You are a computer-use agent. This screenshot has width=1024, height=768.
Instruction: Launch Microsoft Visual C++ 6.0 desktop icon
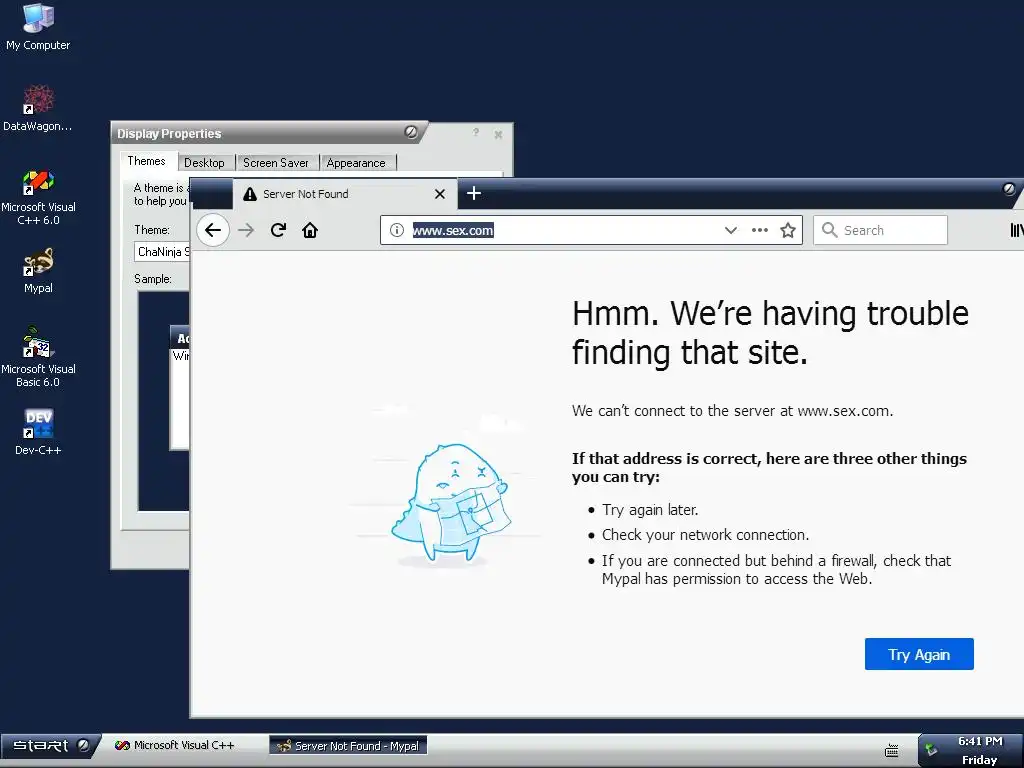click(38, 197)
